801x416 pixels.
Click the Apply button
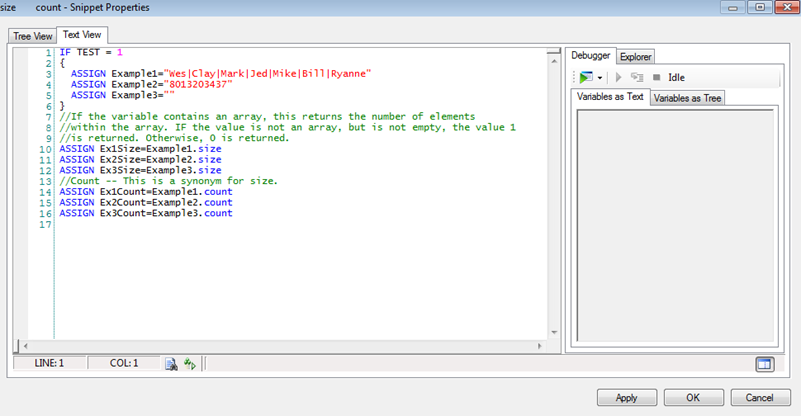626,397
